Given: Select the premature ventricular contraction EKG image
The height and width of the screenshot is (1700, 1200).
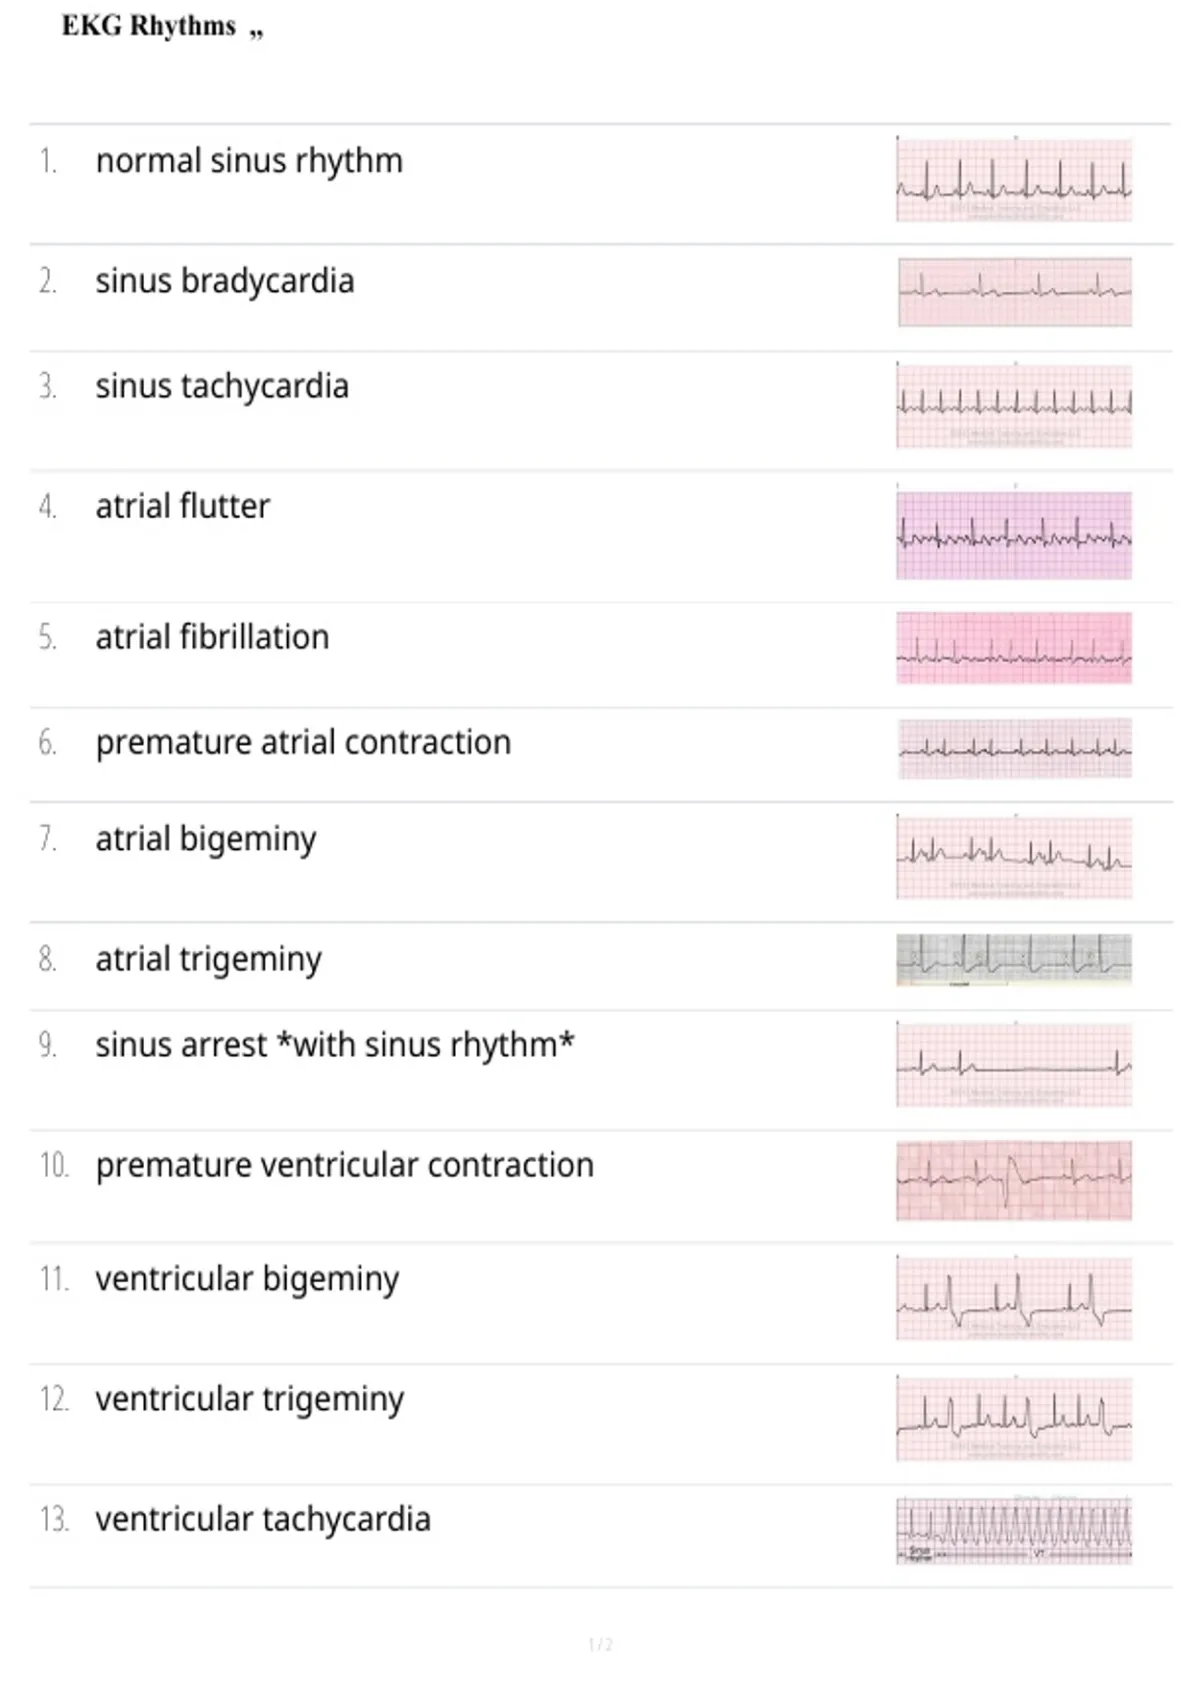Looking at the screenshot, I should coord(1014,1180).
